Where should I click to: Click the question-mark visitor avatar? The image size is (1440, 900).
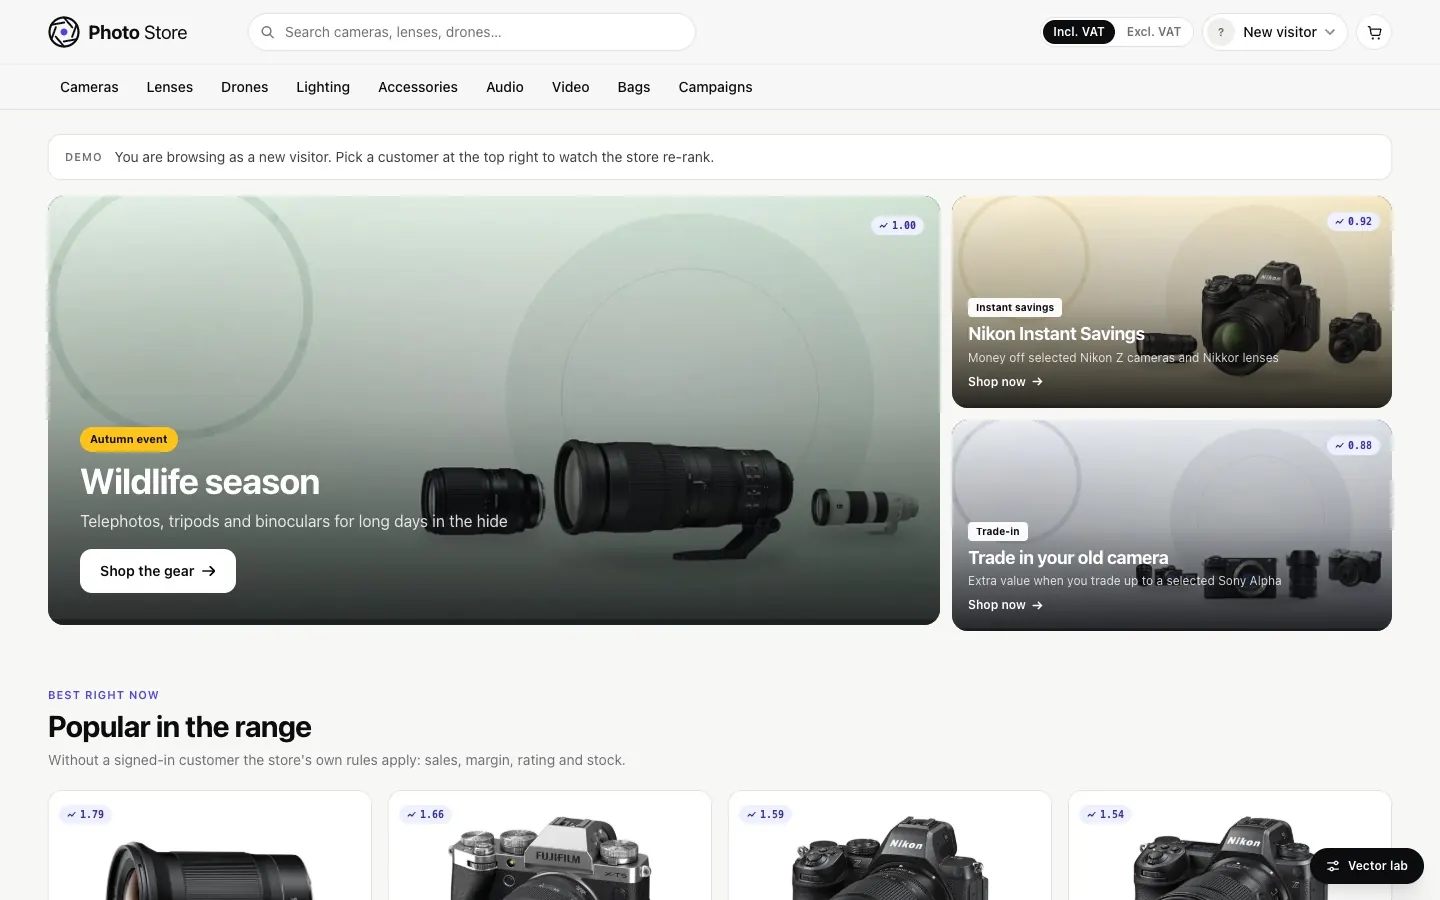[1220, 32]
